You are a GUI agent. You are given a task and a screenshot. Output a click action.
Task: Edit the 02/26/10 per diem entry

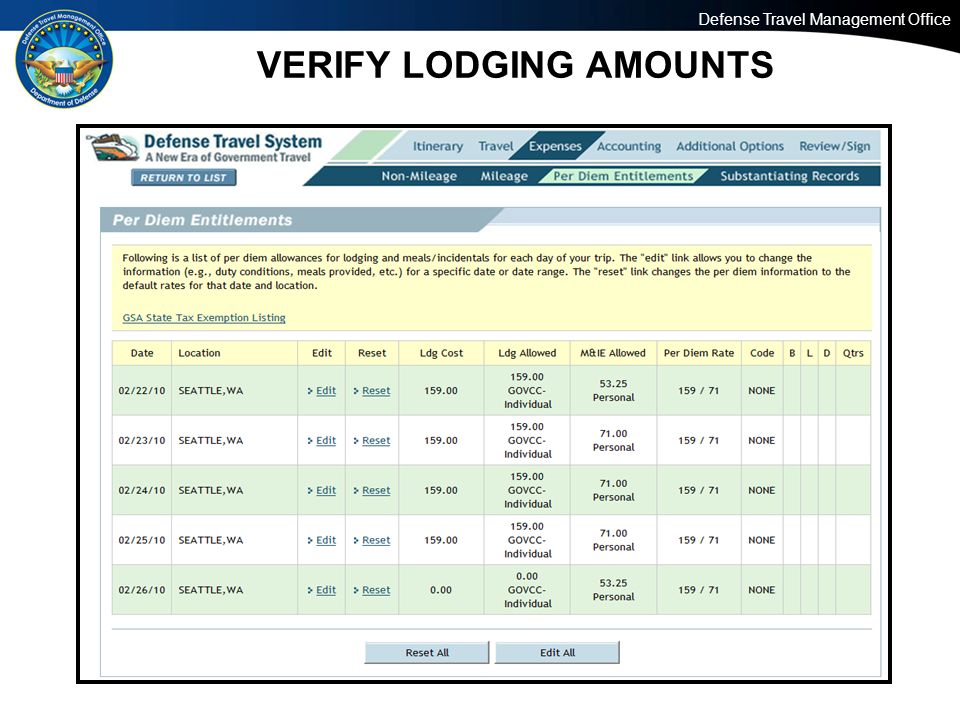coord(326,590)
